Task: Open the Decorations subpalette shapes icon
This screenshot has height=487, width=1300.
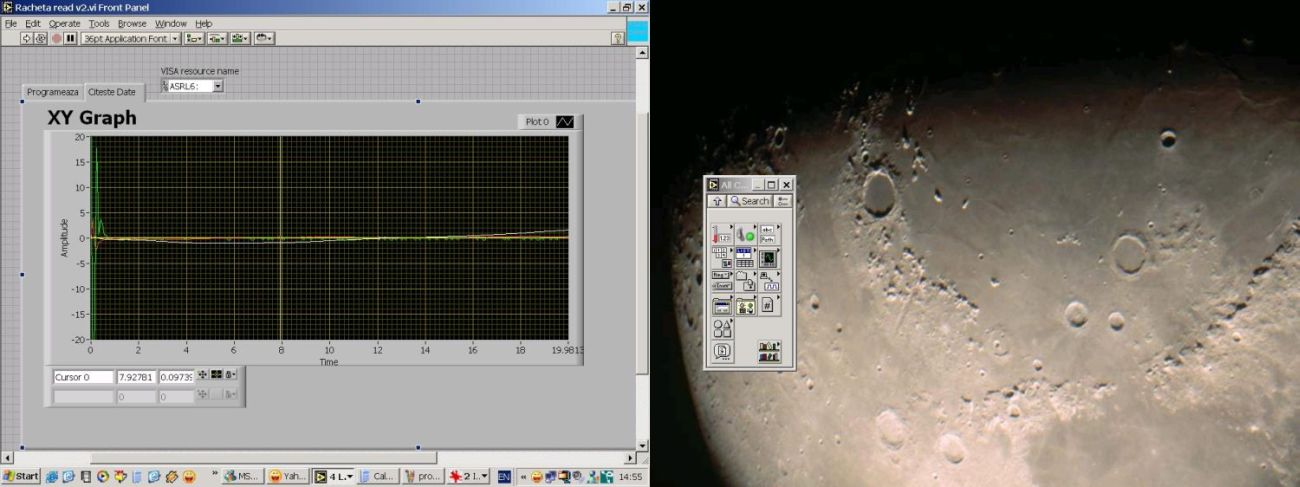Action: pos(722,328)
